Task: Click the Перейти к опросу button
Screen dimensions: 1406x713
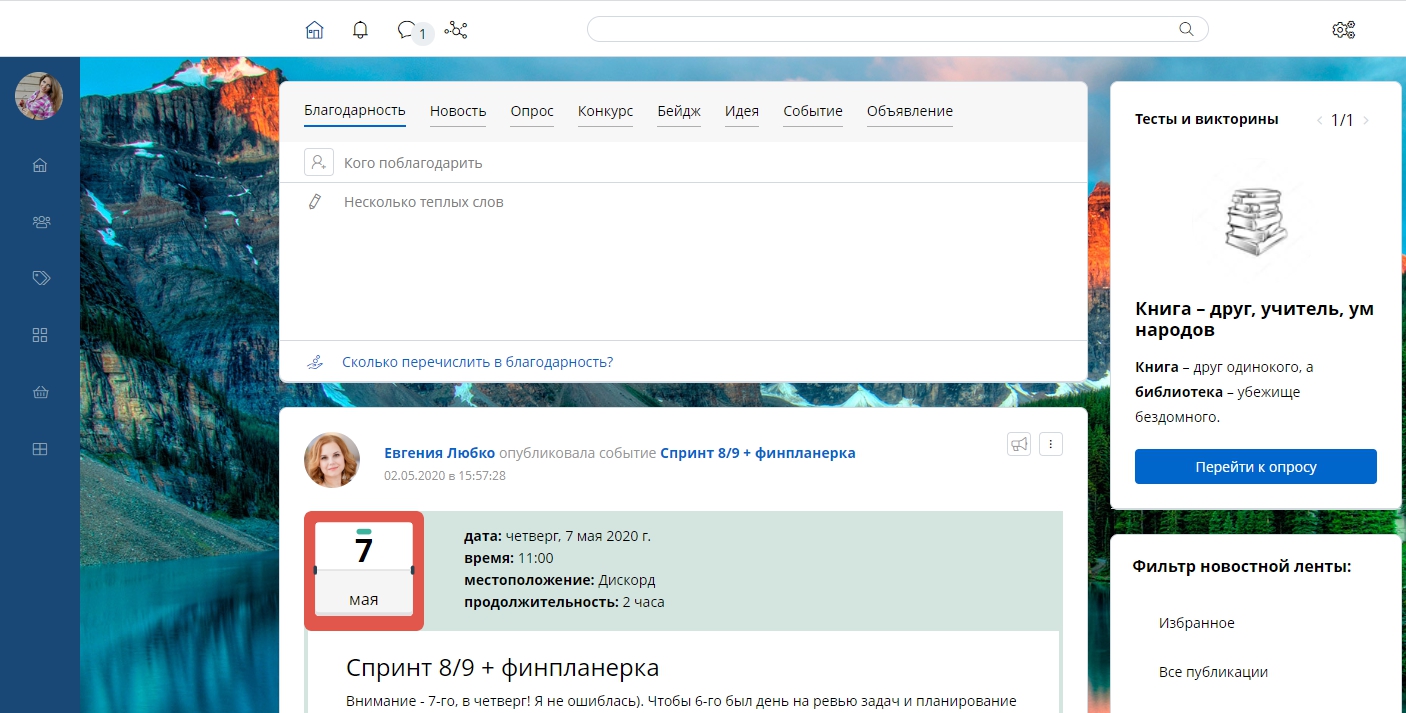Action: 1256,467
